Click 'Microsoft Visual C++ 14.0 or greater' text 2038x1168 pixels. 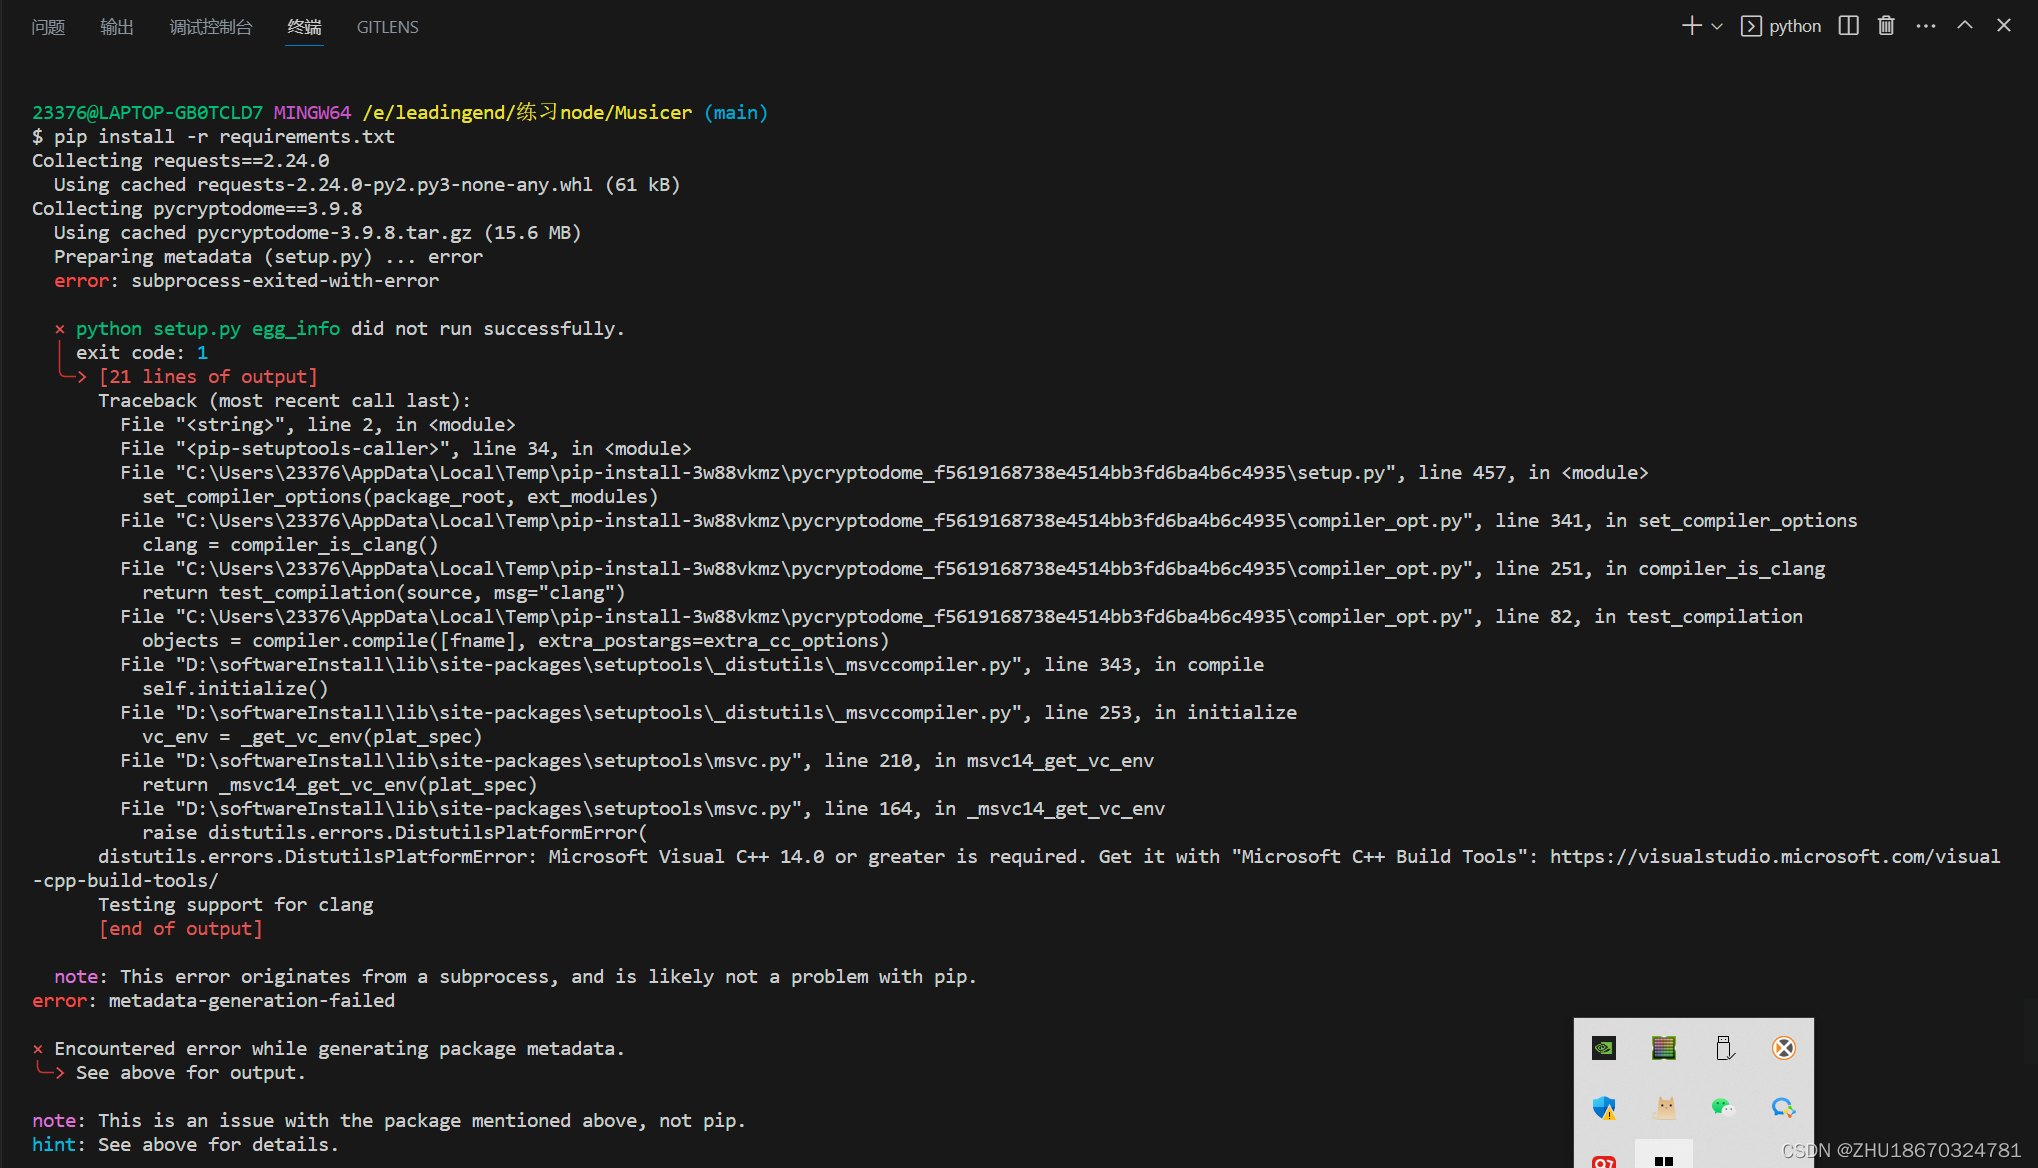[x=747, y=857]
